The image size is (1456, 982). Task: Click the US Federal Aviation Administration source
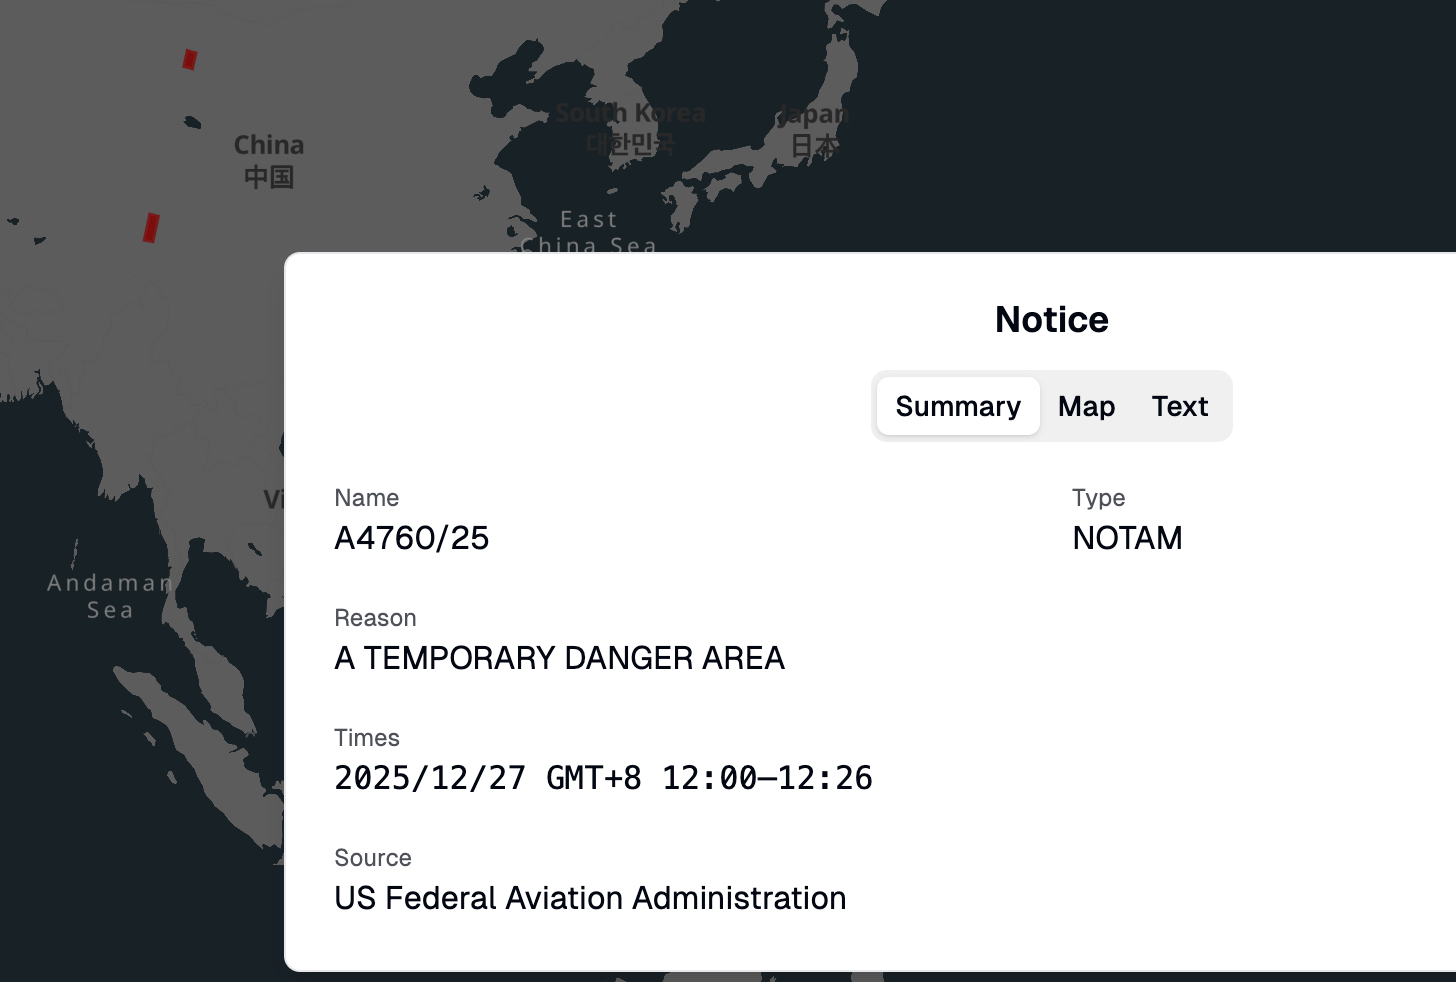point(590,898)
